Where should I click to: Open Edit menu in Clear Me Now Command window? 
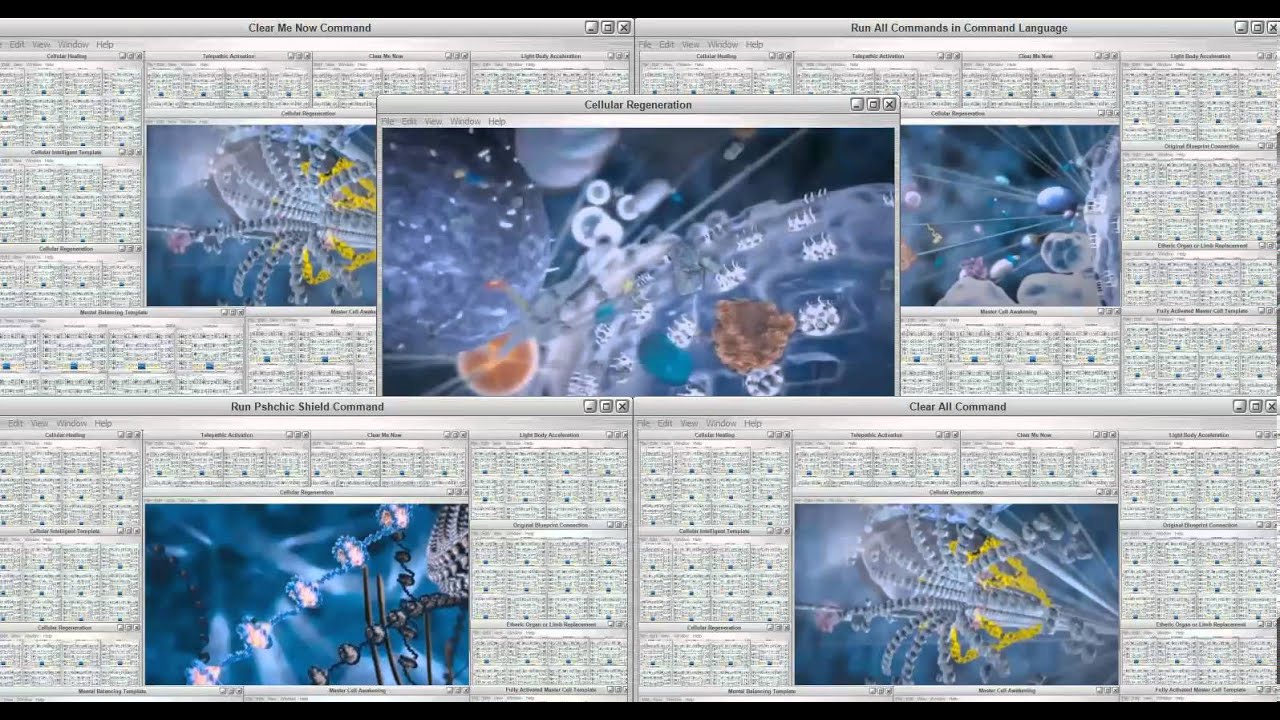point(16,44)
